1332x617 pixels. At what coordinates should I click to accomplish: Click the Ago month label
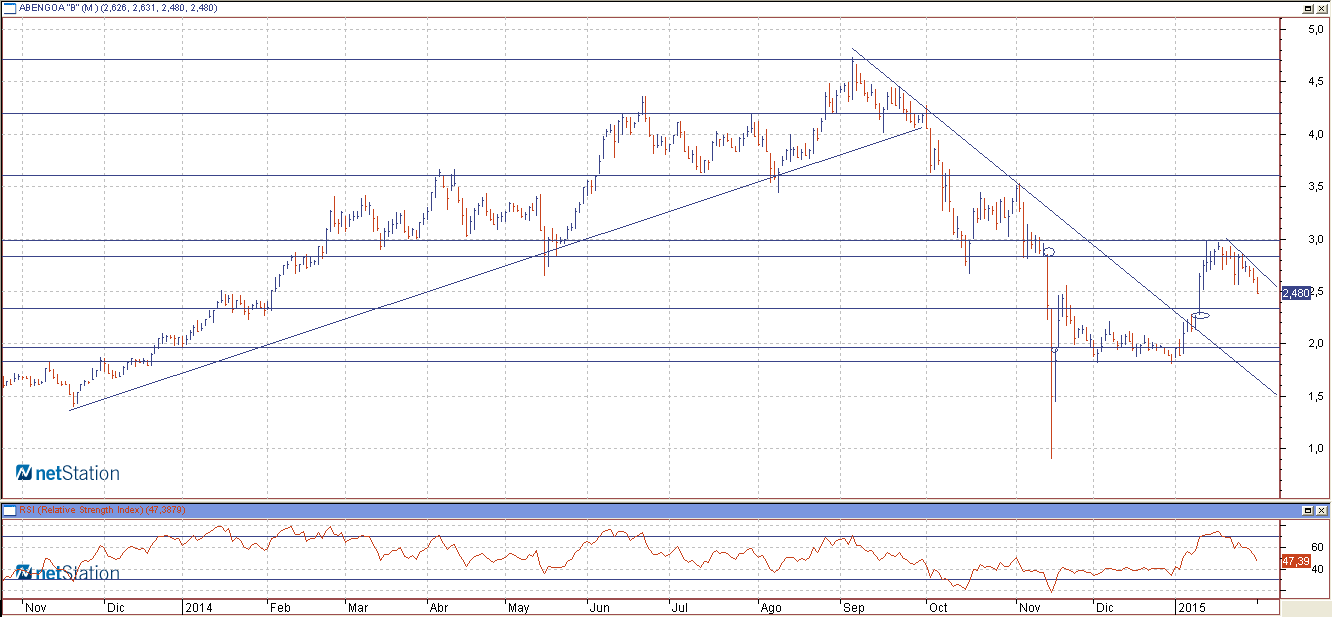(x=771, y=607)
